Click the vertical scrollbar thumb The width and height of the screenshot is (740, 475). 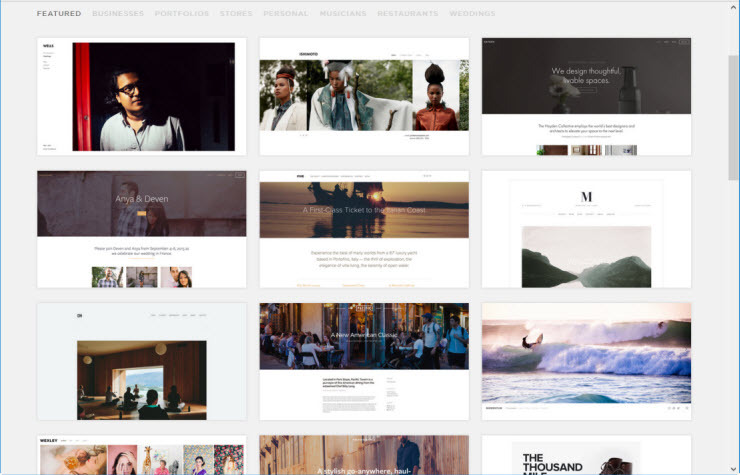pos(733,118)
